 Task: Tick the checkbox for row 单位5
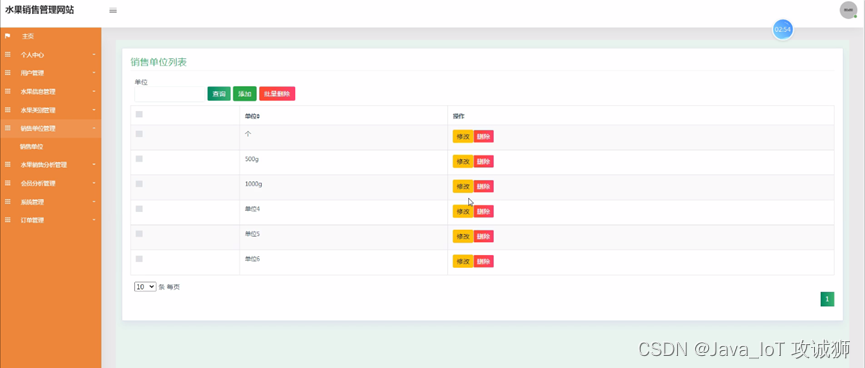coord(139,234)
